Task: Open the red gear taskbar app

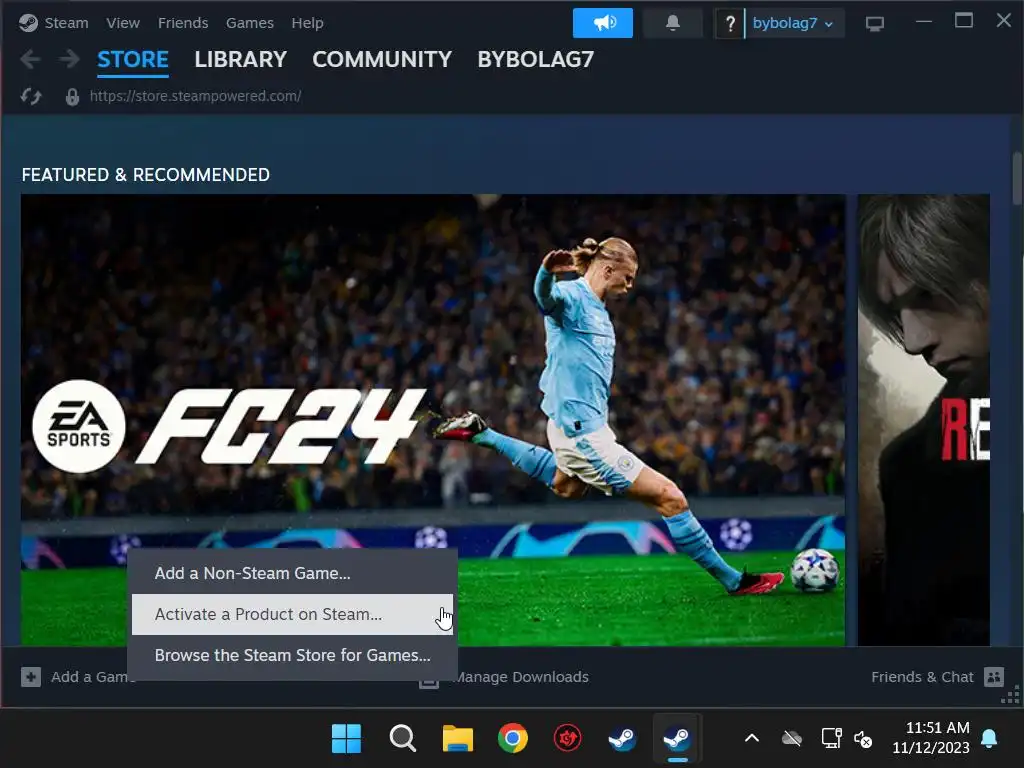Action: (568, 739)
